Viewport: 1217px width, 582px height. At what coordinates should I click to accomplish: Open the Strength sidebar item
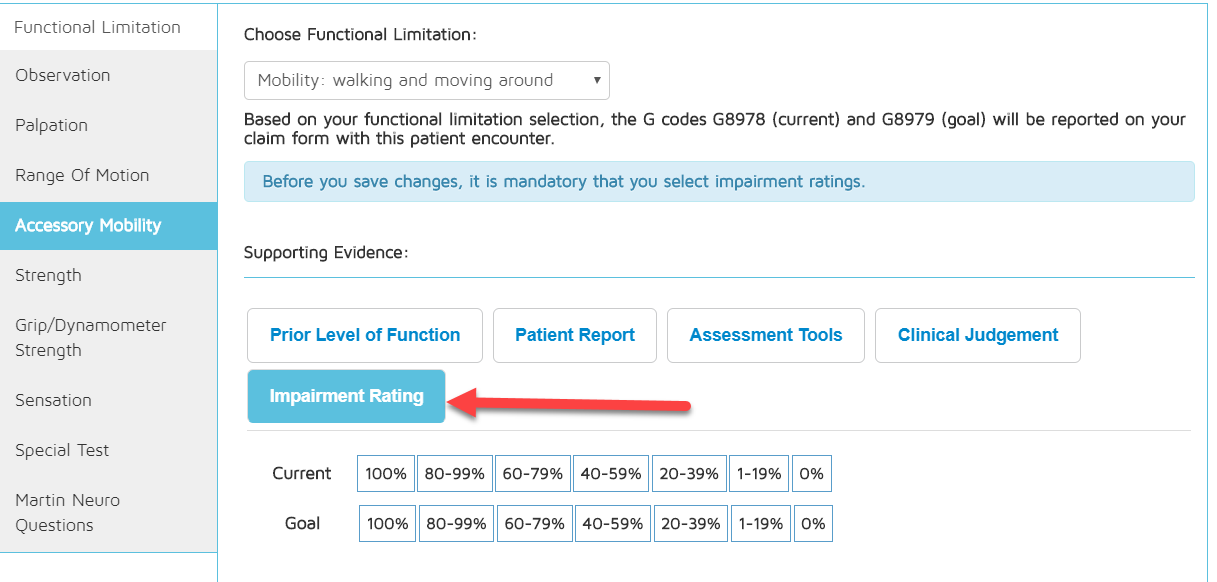48,275
